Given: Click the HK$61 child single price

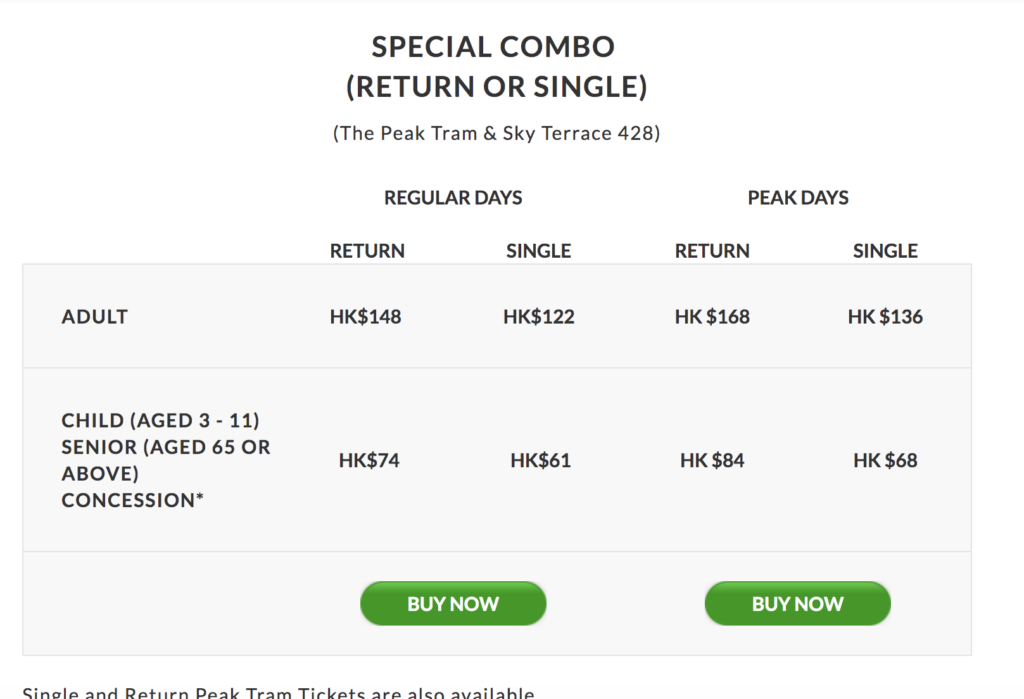Looking at the screenshot, I should 541,461.
